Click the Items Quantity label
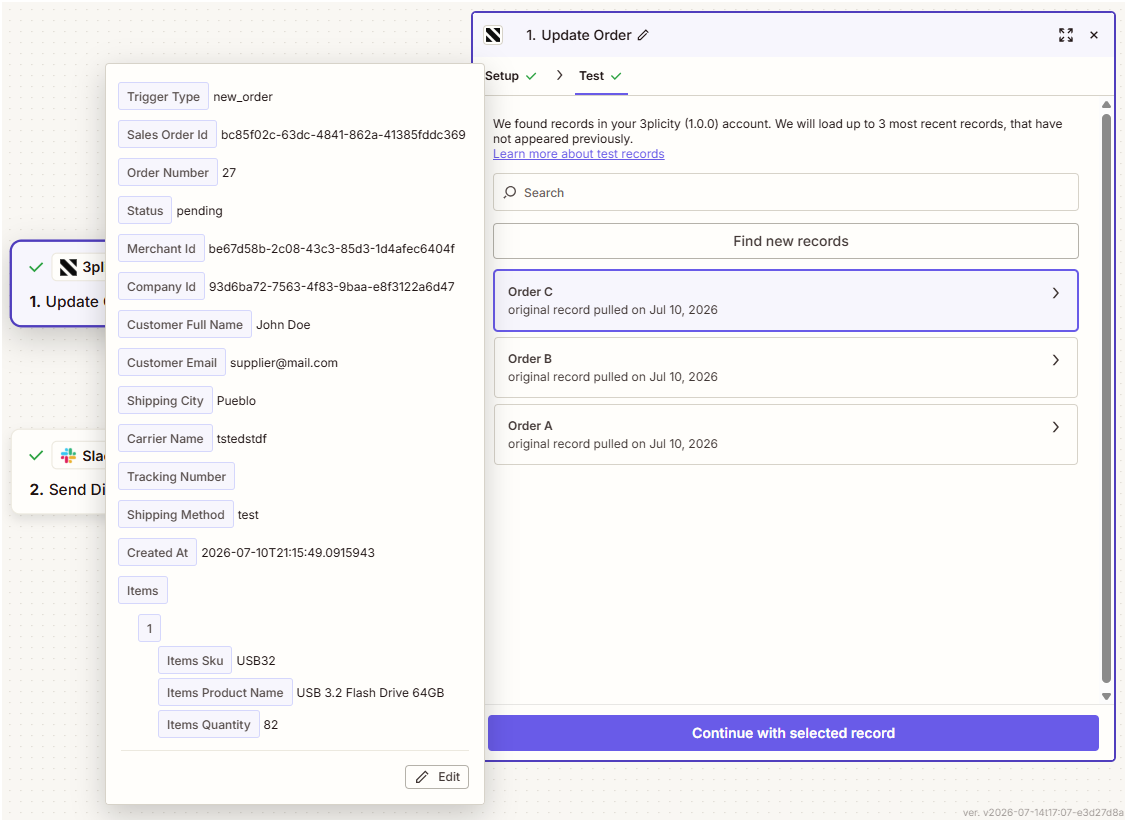Viewport: 1127px width, 822px height. pyautogui.click(x=208, y=724)
